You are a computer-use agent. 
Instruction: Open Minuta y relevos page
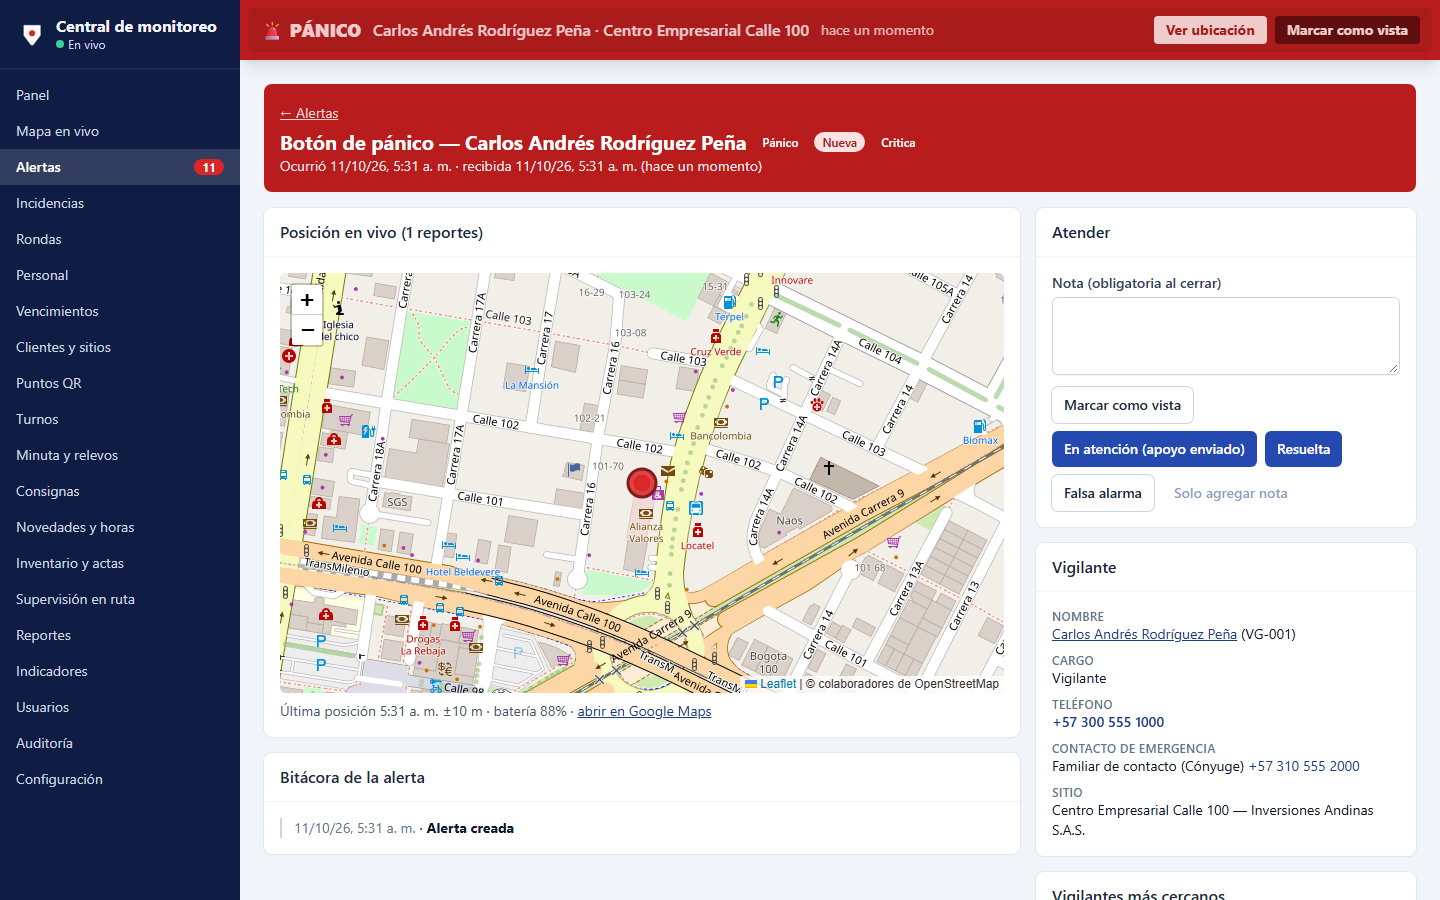pyautogui.click(x=120, y=455)
